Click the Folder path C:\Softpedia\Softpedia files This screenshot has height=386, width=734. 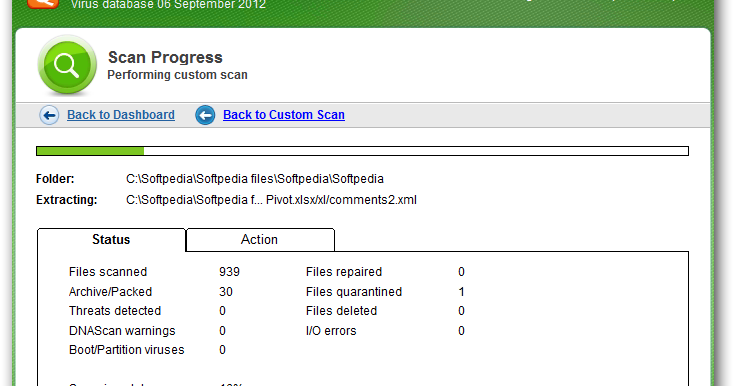tap(255, 179)
